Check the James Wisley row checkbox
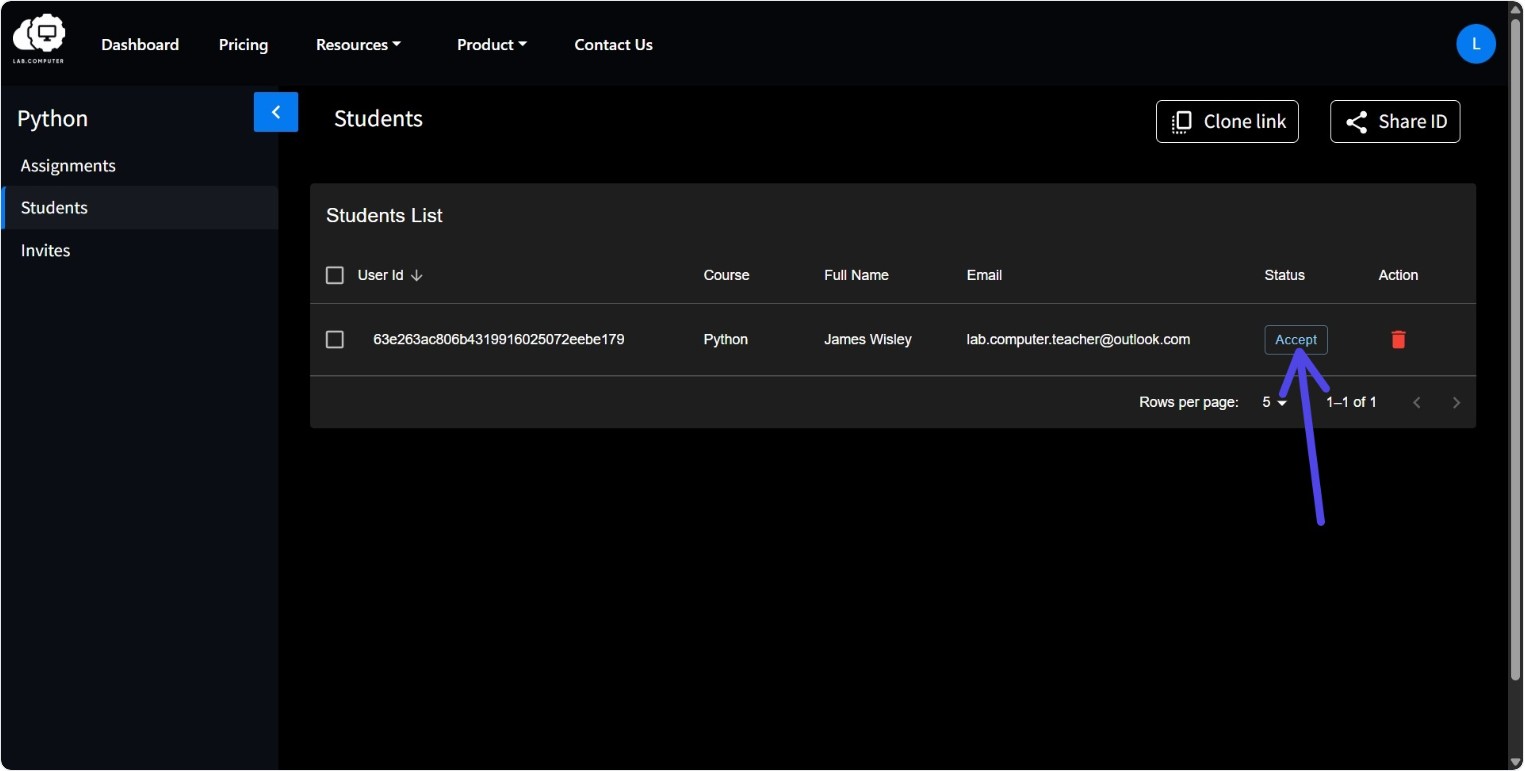 (335, 340)
